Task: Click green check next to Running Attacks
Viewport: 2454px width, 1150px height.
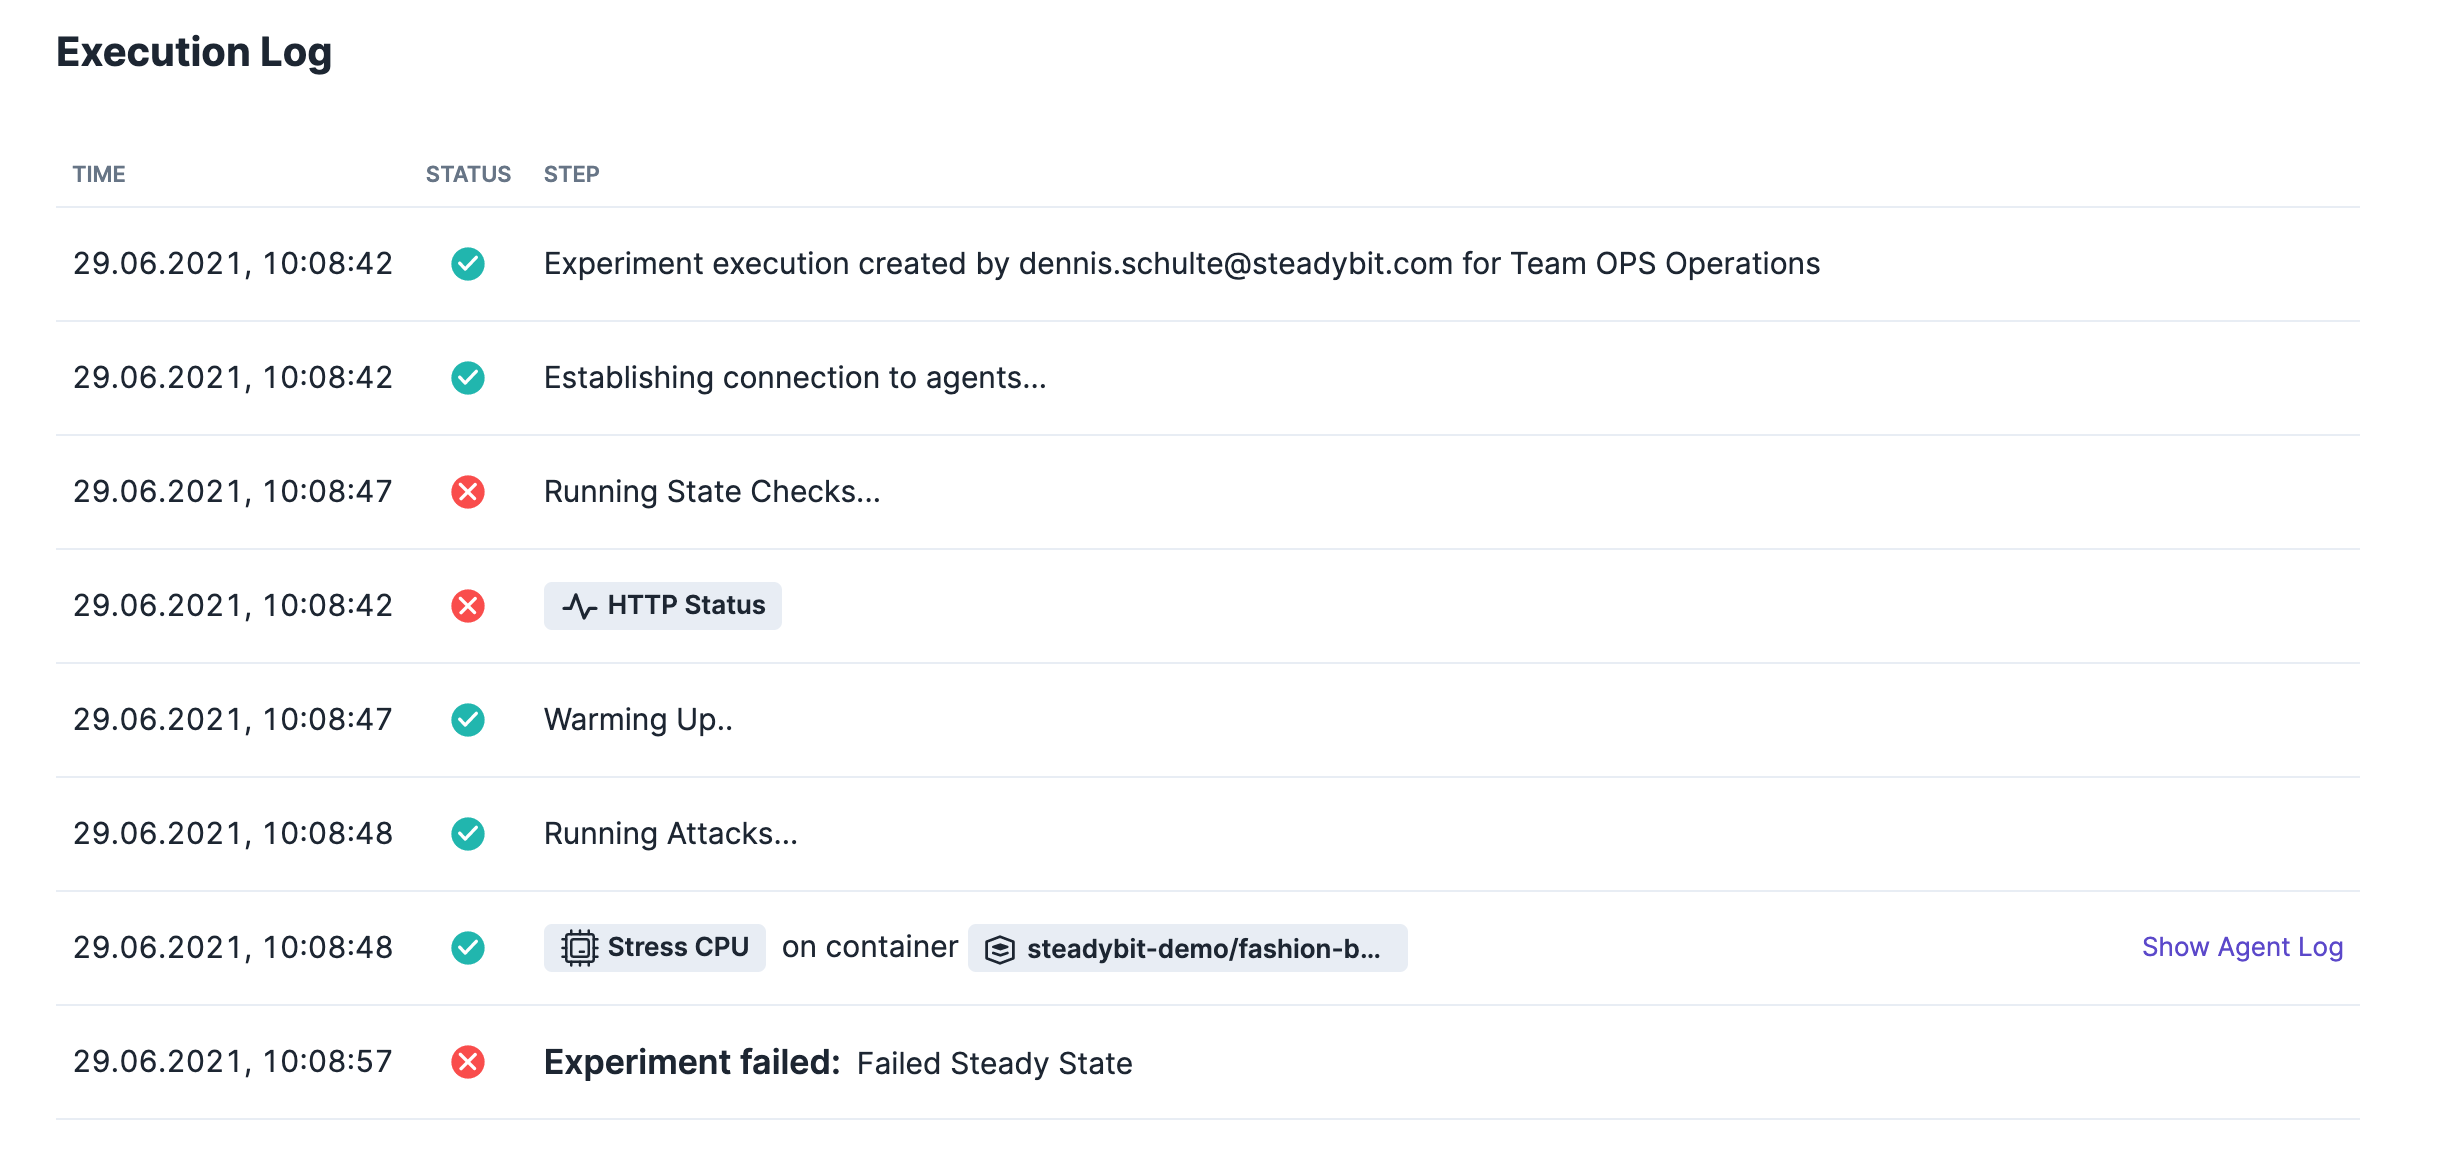Action: (467, 834)
